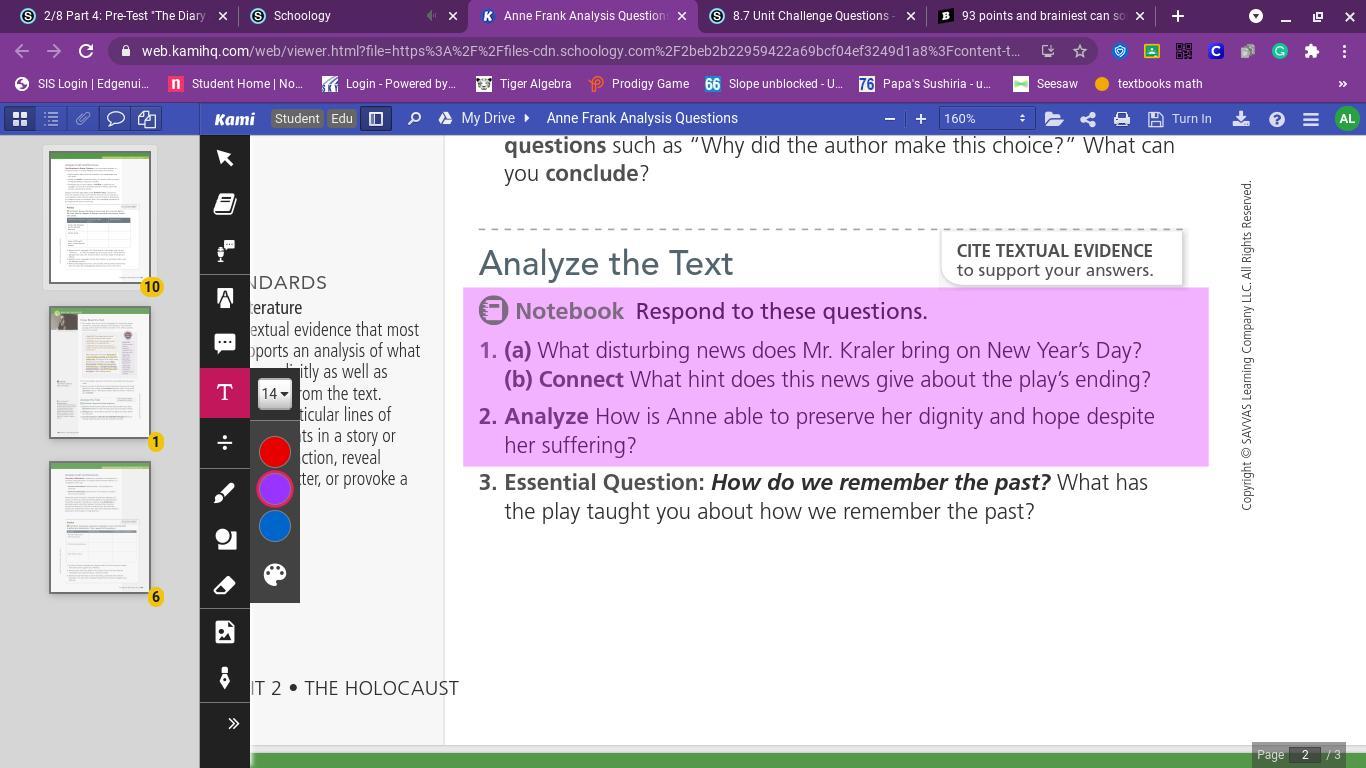This screenshot has width=1366, height=768.
Task: Select the Comment tool in sidebar
Action: click(x=225, y=343)
